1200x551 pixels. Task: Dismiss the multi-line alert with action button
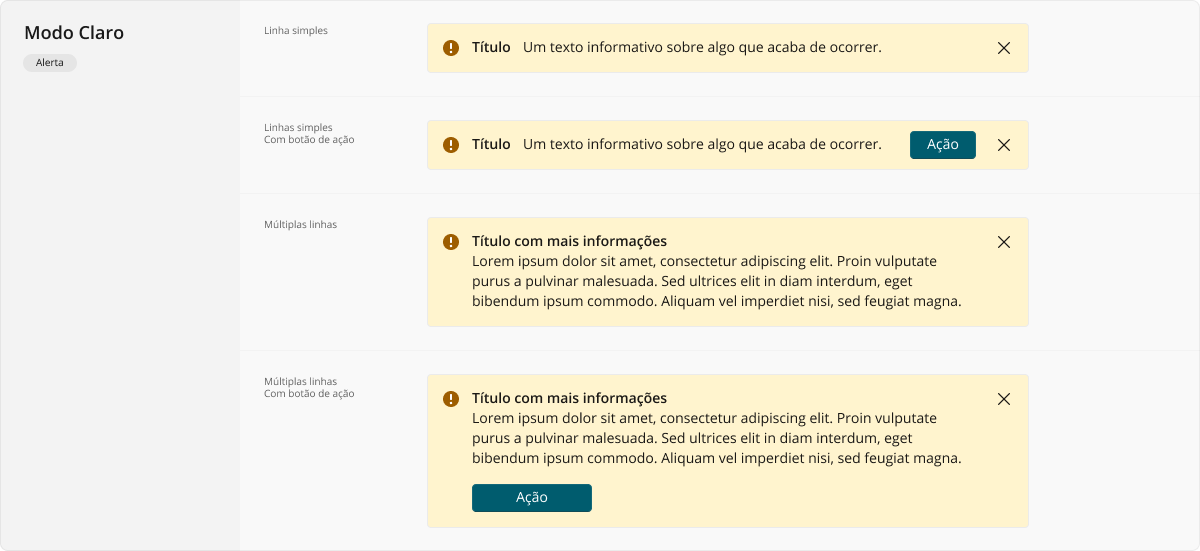[x=1004, y=399]
